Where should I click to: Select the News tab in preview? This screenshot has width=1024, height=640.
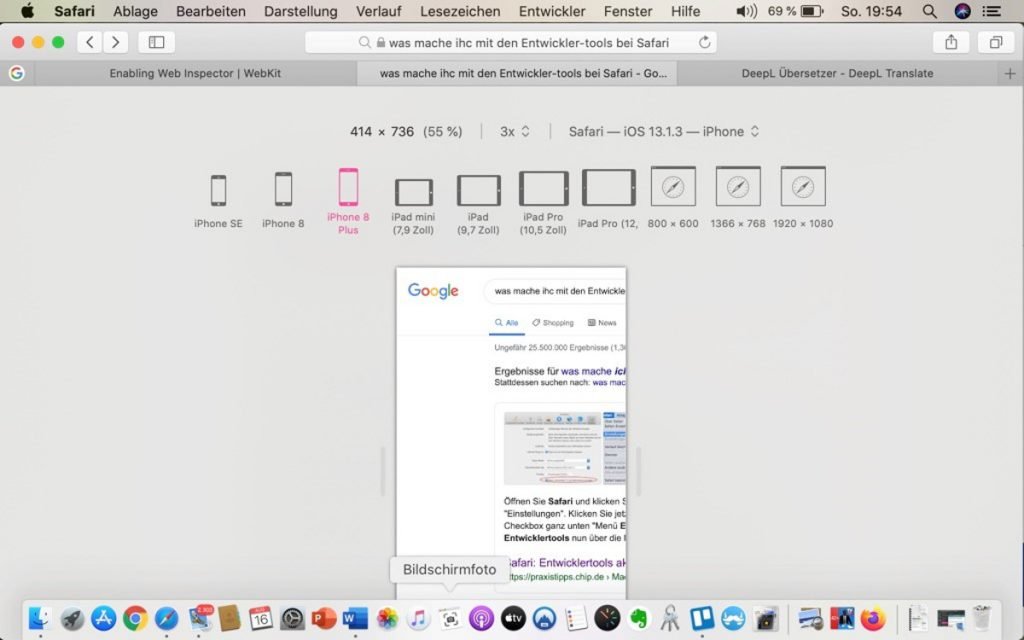click(x=601, y=323)
